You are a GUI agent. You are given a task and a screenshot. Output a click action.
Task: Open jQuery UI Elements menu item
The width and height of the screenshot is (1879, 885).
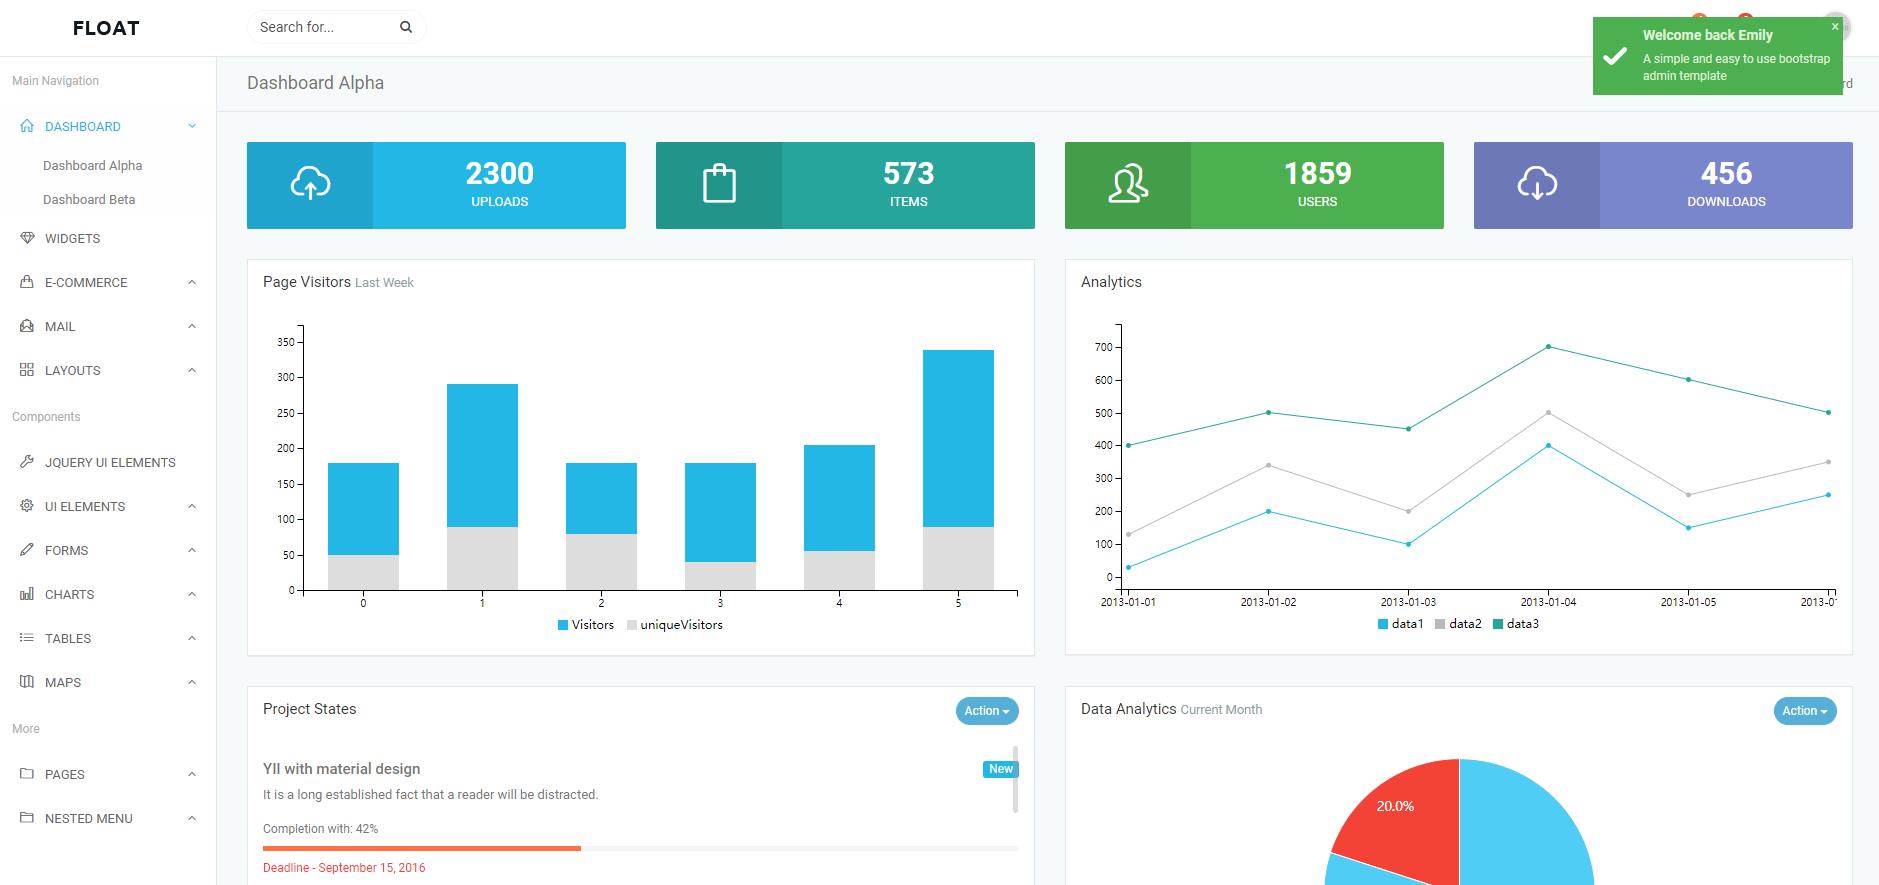108,463
